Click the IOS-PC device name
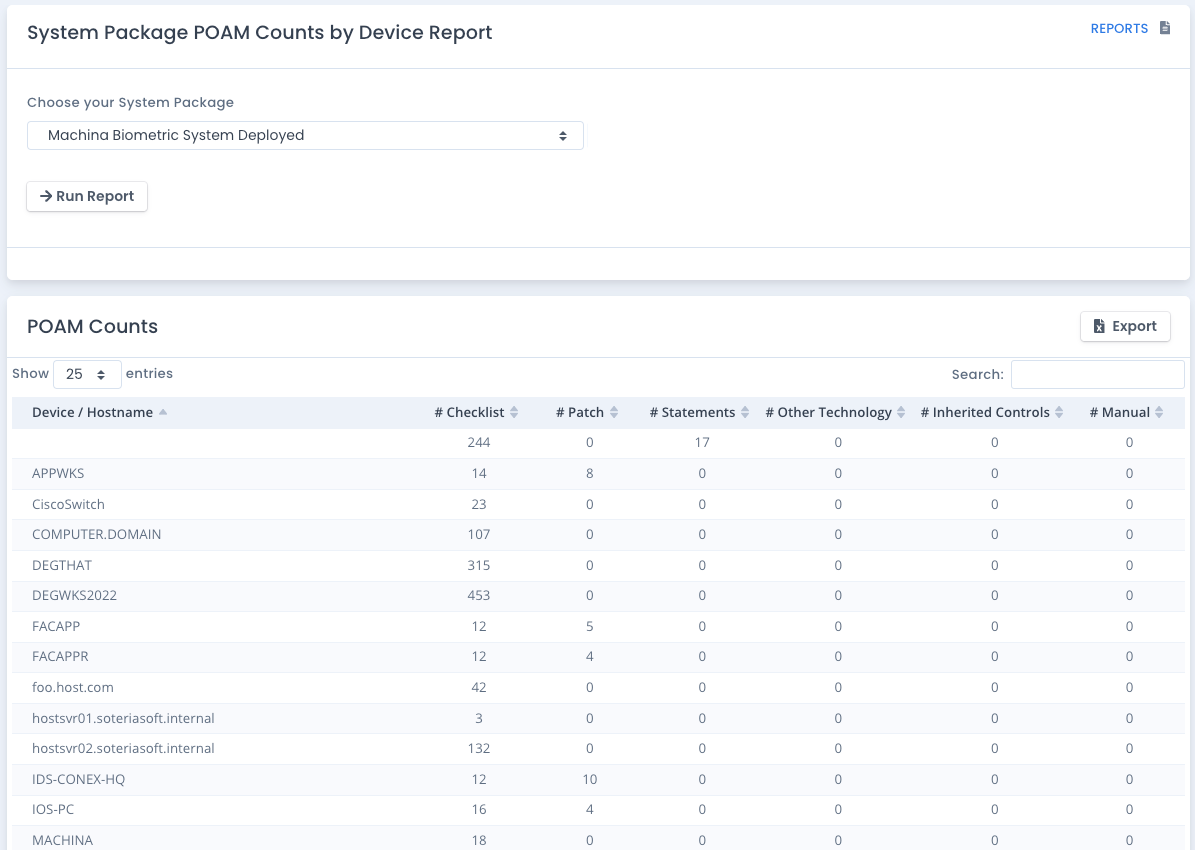1195x850 pixels. 53,810
